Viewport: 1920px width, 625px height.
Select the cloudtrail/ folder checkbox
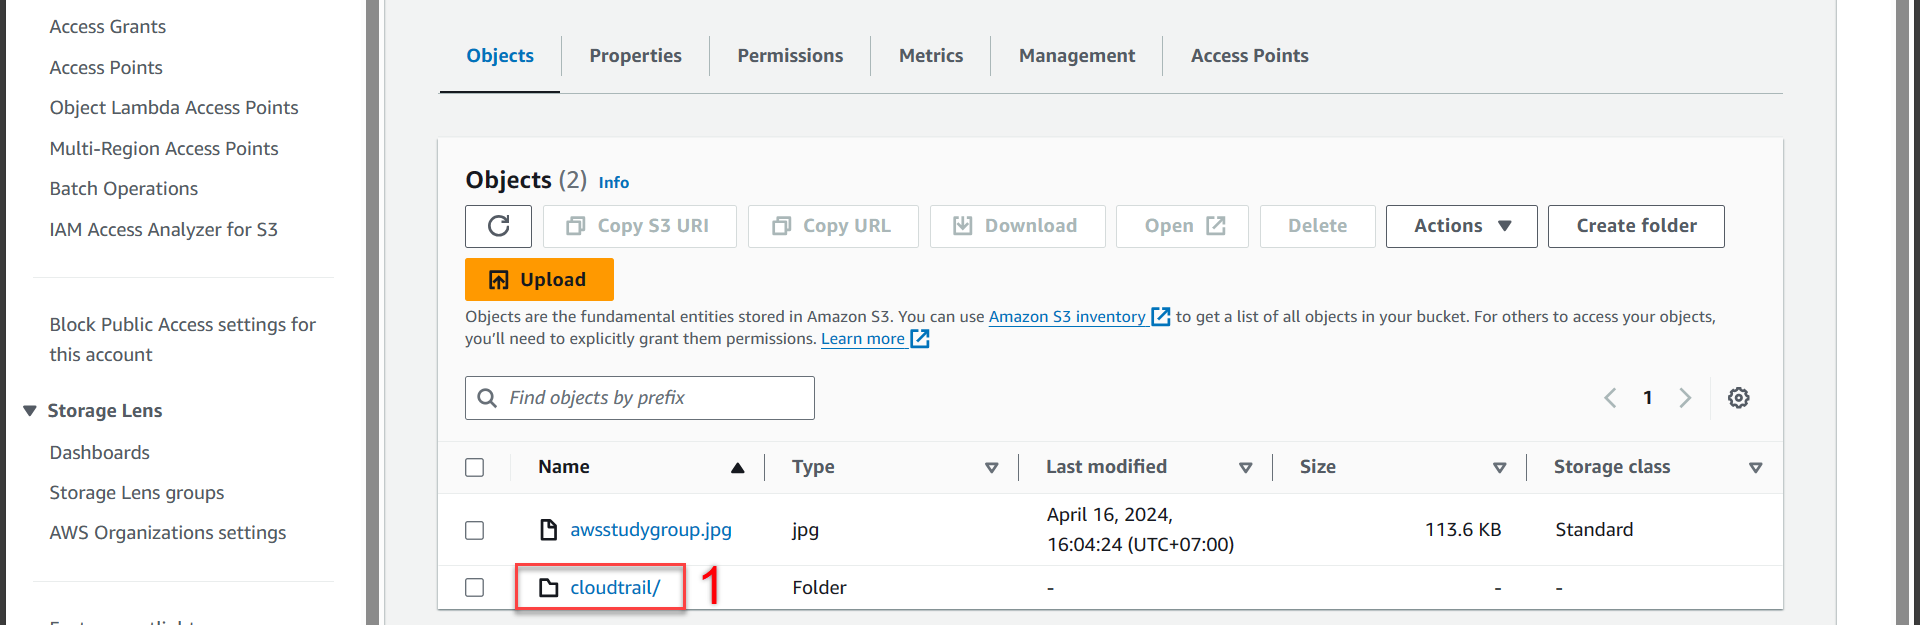475,588
